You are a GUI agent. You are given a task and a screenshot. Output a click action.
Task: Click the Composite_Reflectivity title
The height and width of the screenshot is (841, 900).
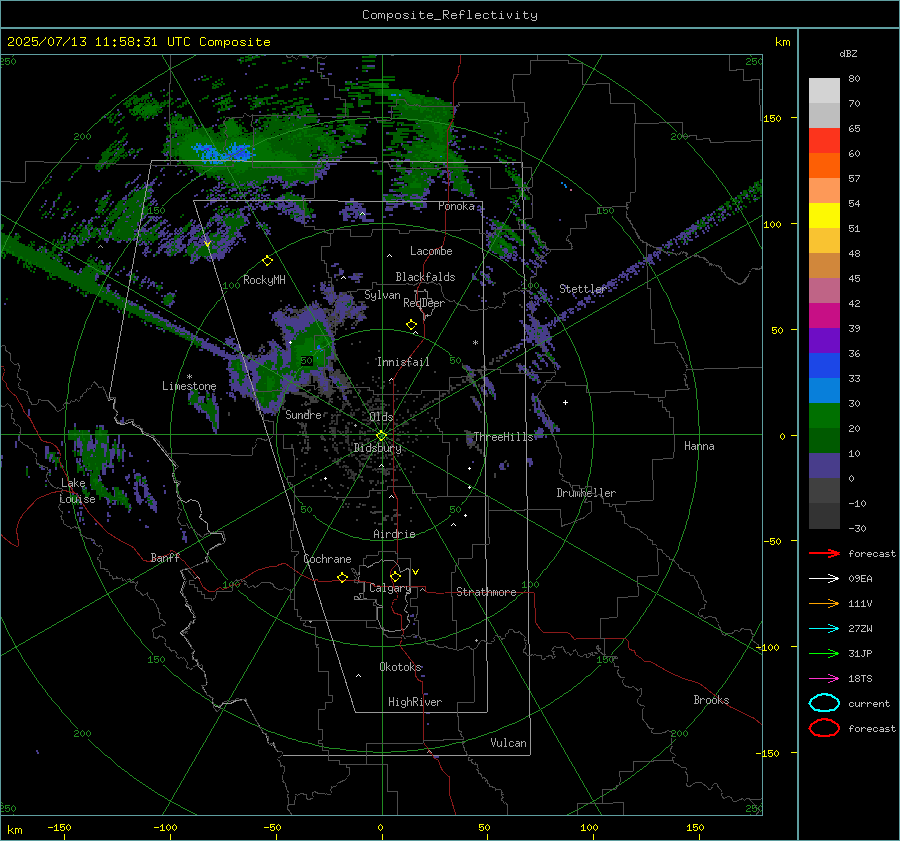449,15
